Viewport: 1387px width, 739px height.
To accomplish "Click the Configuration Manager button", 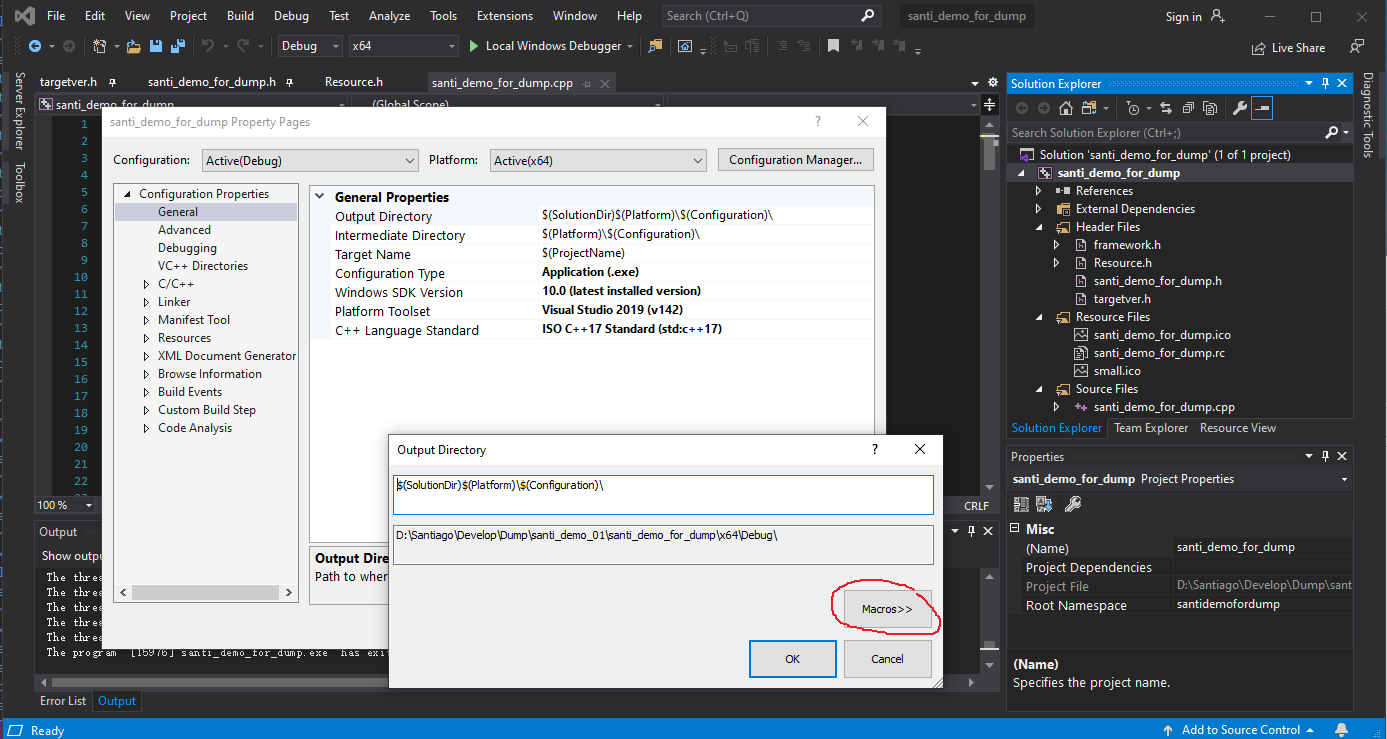I will point(795,160).
